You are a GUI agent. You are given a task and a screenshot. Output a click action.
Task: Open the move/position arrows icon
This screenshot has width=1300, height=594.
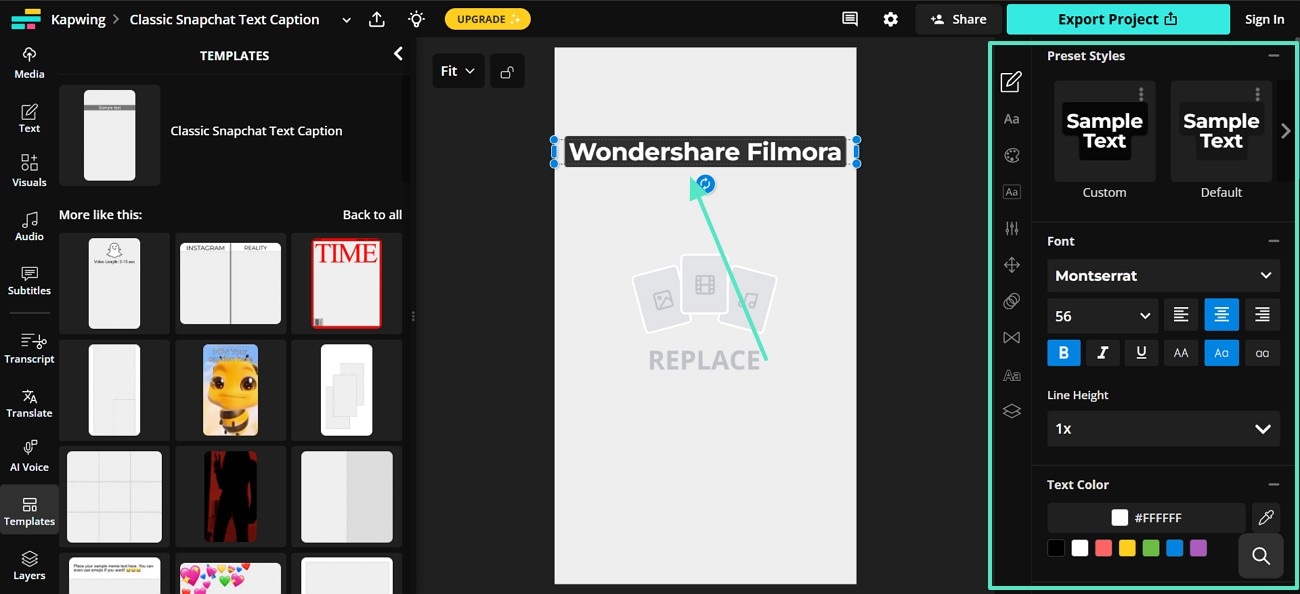(x=1011, y=265)
